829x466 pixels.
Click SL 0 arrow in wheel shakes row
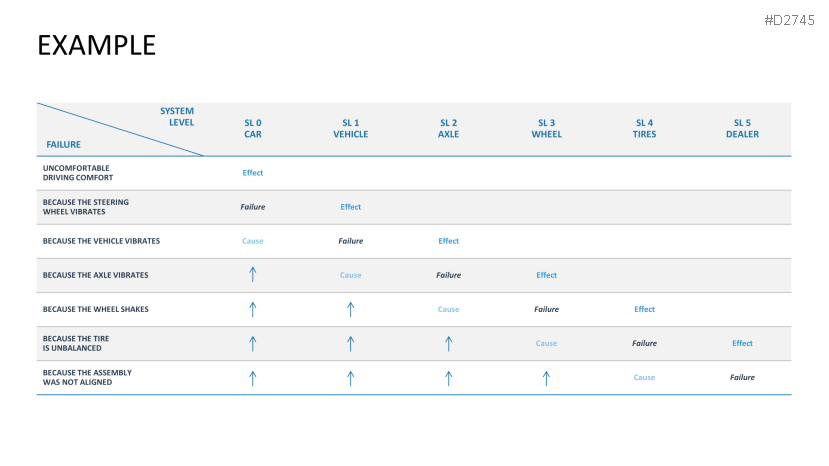(x=253, y=309)
